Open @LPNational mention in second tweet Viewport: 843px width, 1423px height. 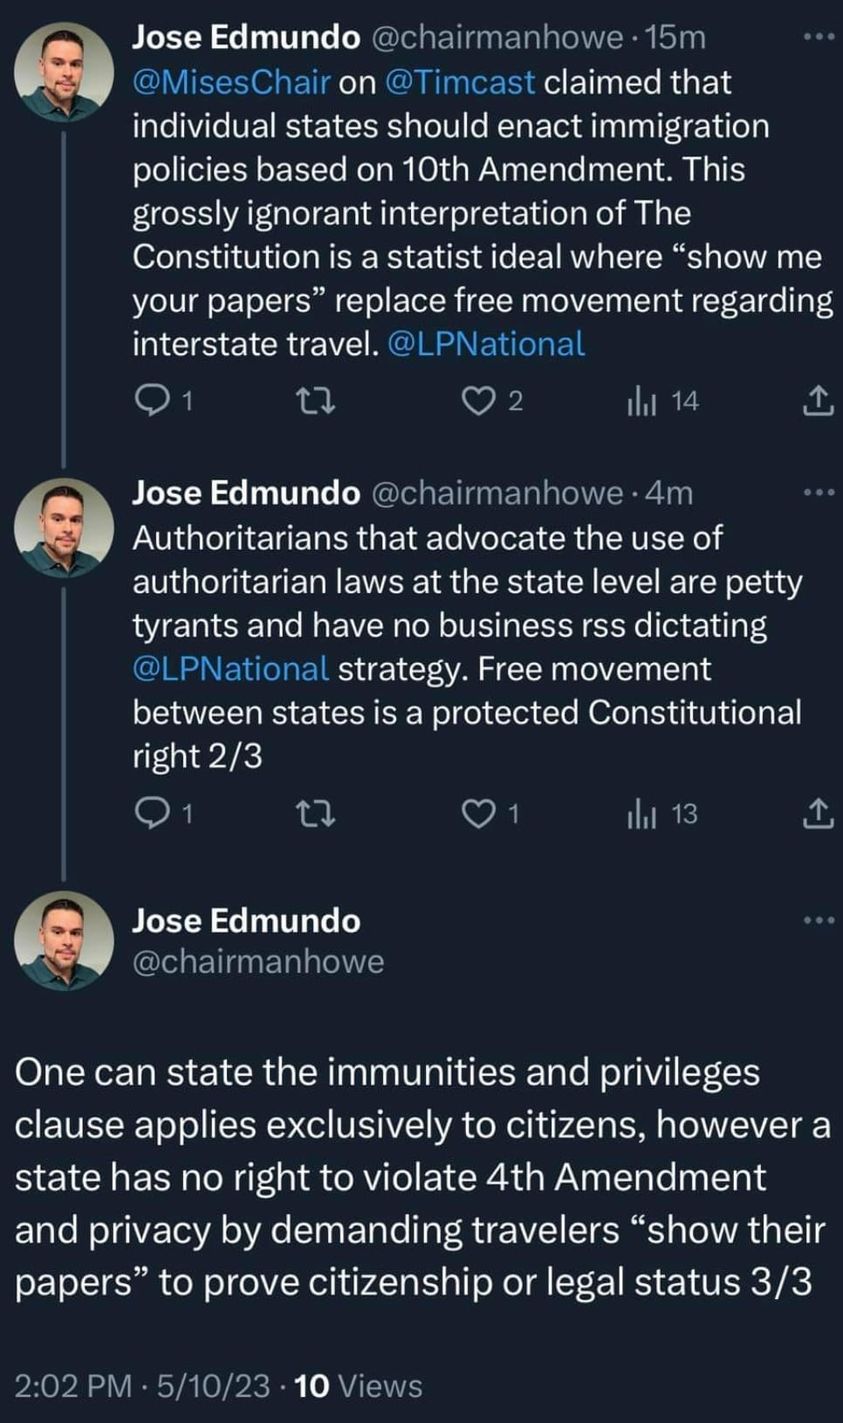pyautogui.click(x=231, y=669)
